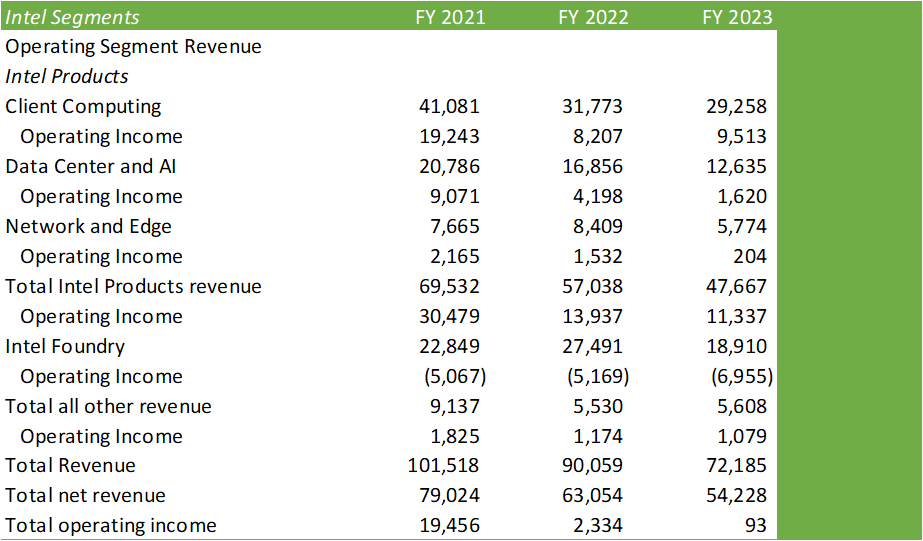Select Intel Foundry value 18,910
Screen dimensions: 923x541
736,347
